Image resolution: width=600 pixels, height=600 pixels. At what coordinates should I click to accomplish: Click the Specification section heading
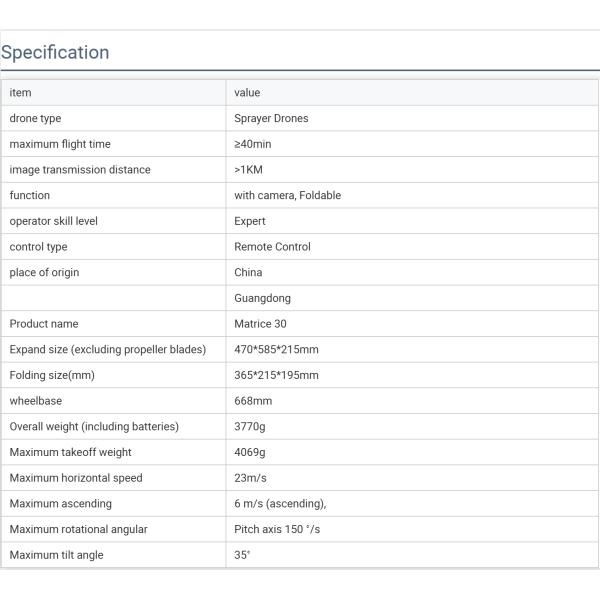(x=55, y=52)
